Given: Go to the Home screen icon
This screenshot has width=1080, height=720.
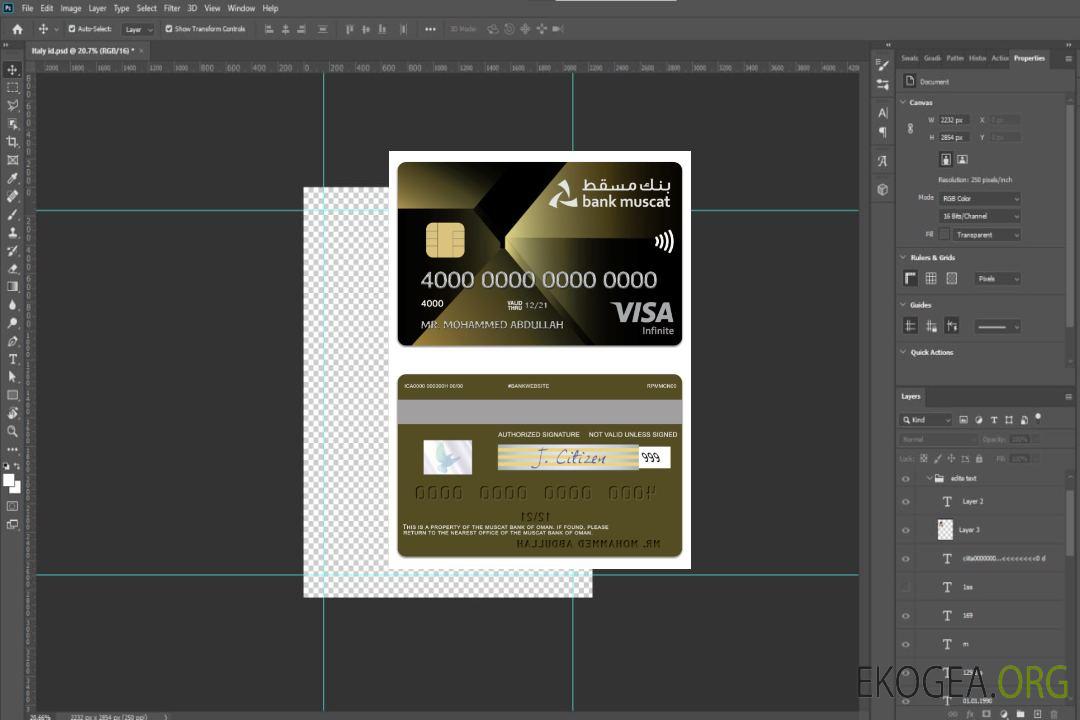Looking at the screenshot, I should [17, 29].
